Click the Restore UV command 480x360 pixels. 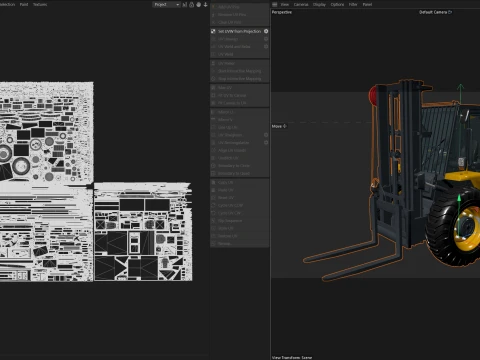pyautogui.click(x=240, y=236)
